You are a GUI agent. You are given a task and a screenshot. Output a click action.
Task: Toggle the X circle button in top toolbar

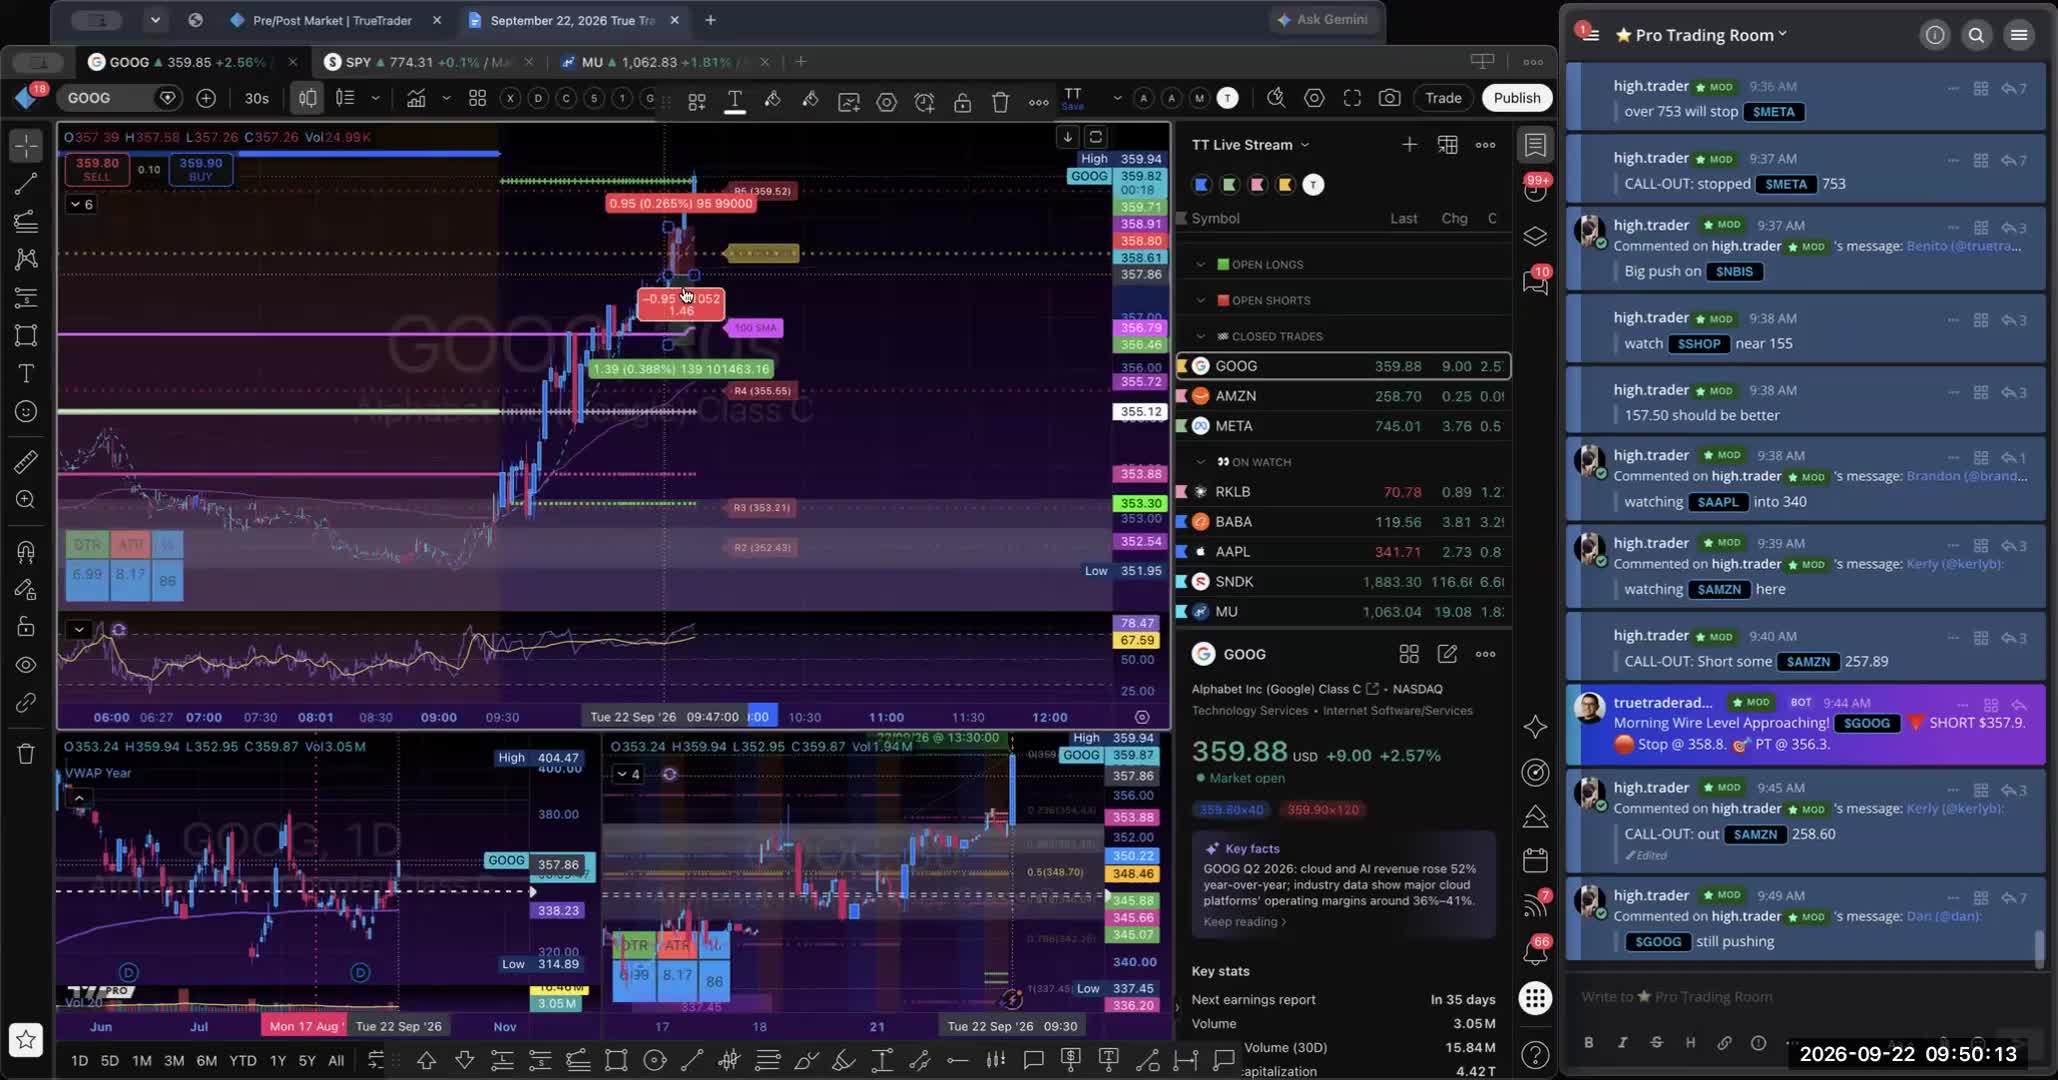pyautogui.click(x=510, y=98)
